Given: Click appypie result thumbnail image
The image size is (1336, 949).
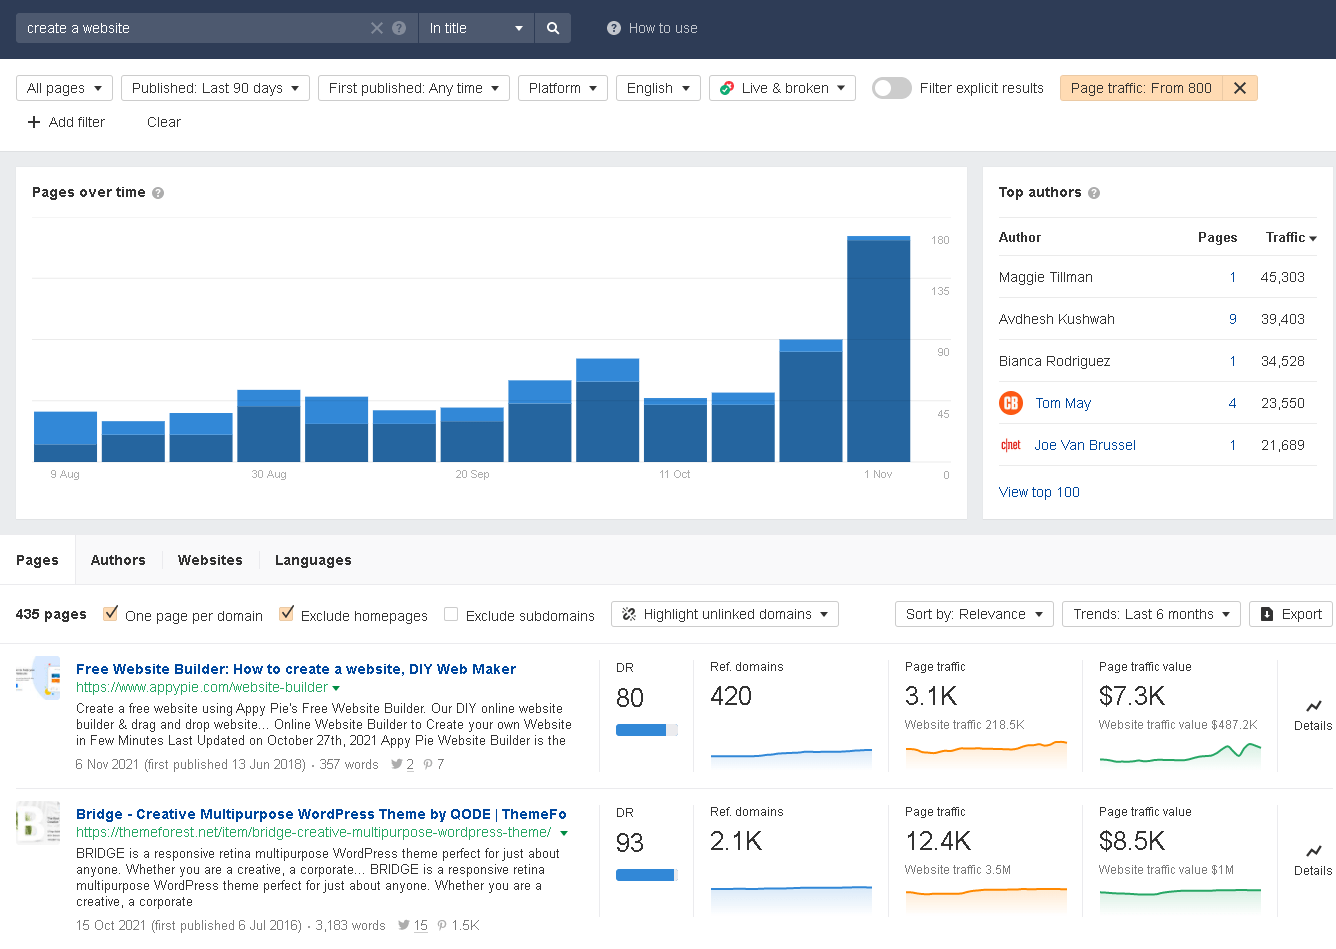Looking at the screenshot, I should 38,677.
